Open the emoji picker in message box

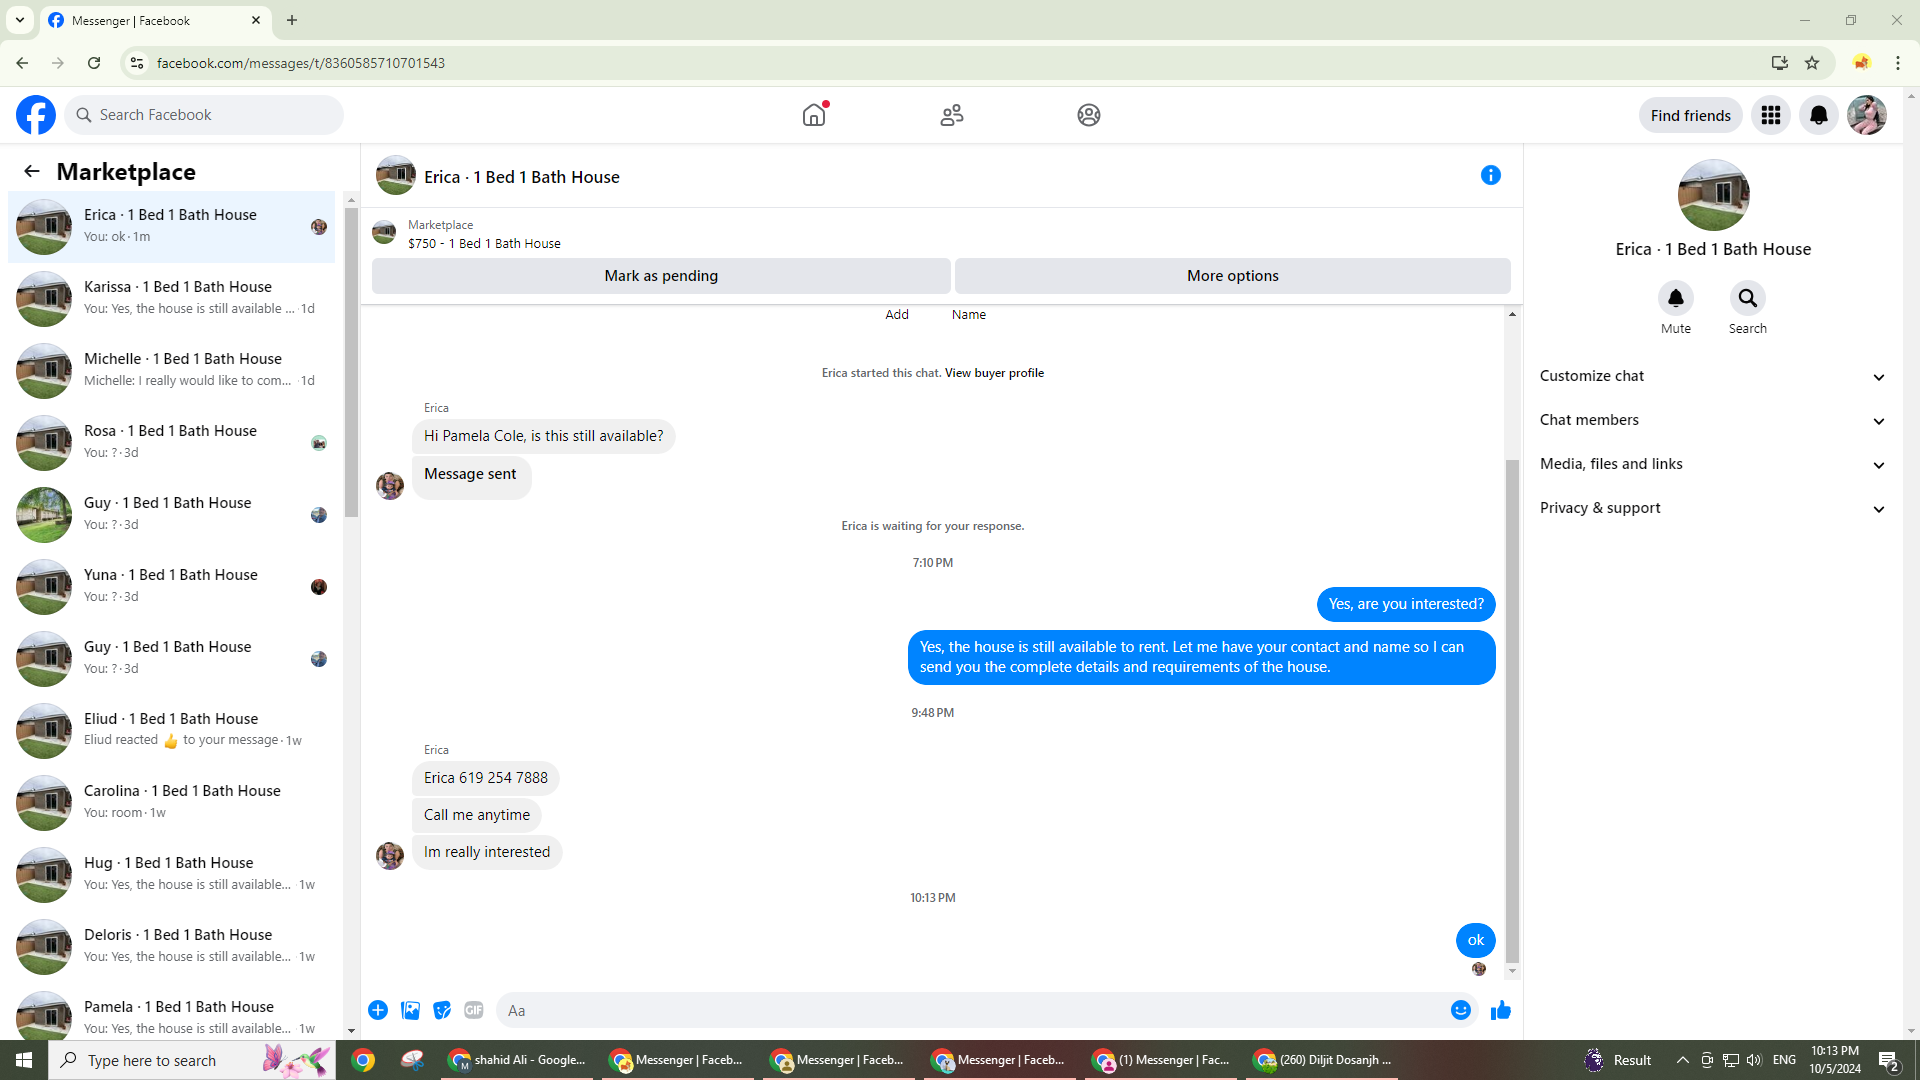(x=1460, y=1011)
